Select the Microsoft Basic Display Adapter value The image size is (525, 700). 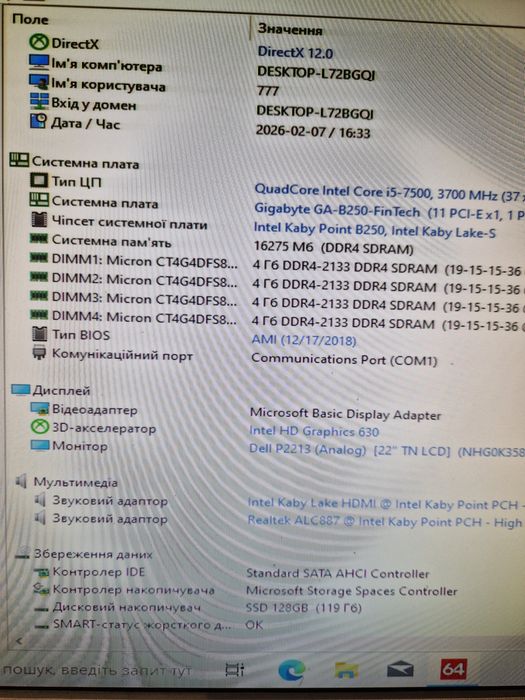[x=345, y=413]
